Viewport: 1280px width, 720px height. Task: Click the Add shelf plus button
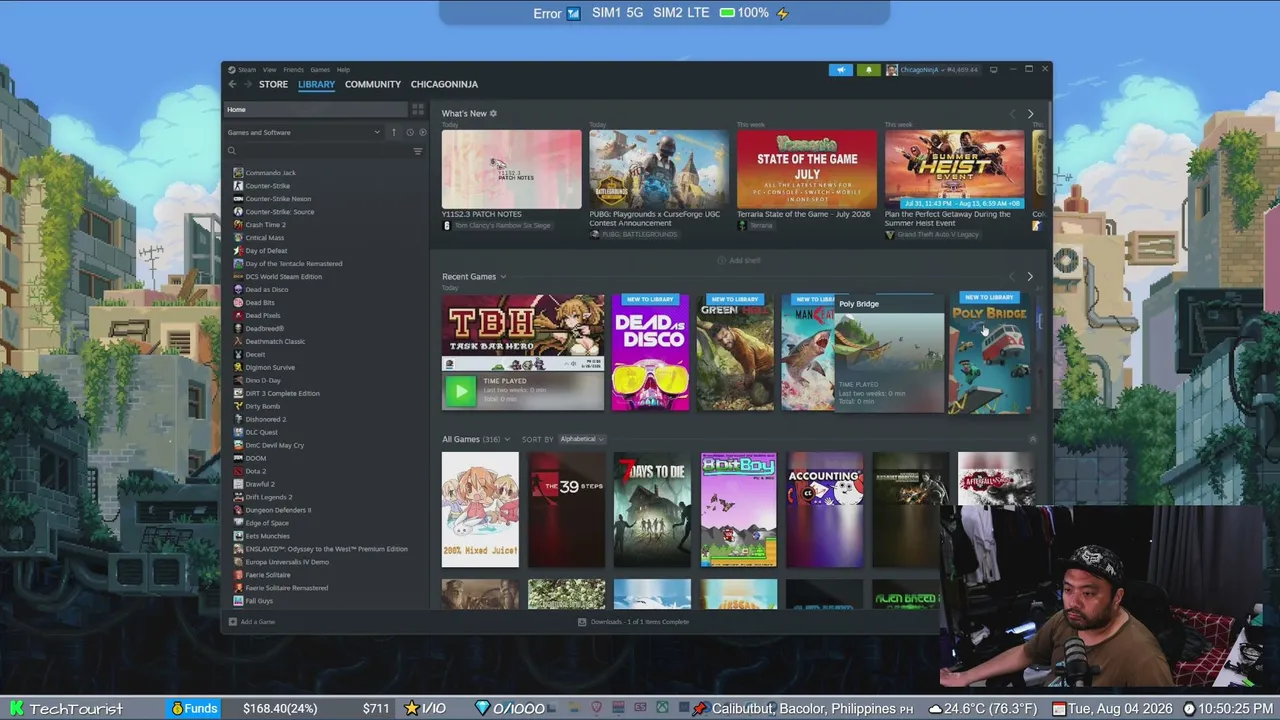point(721,260)
